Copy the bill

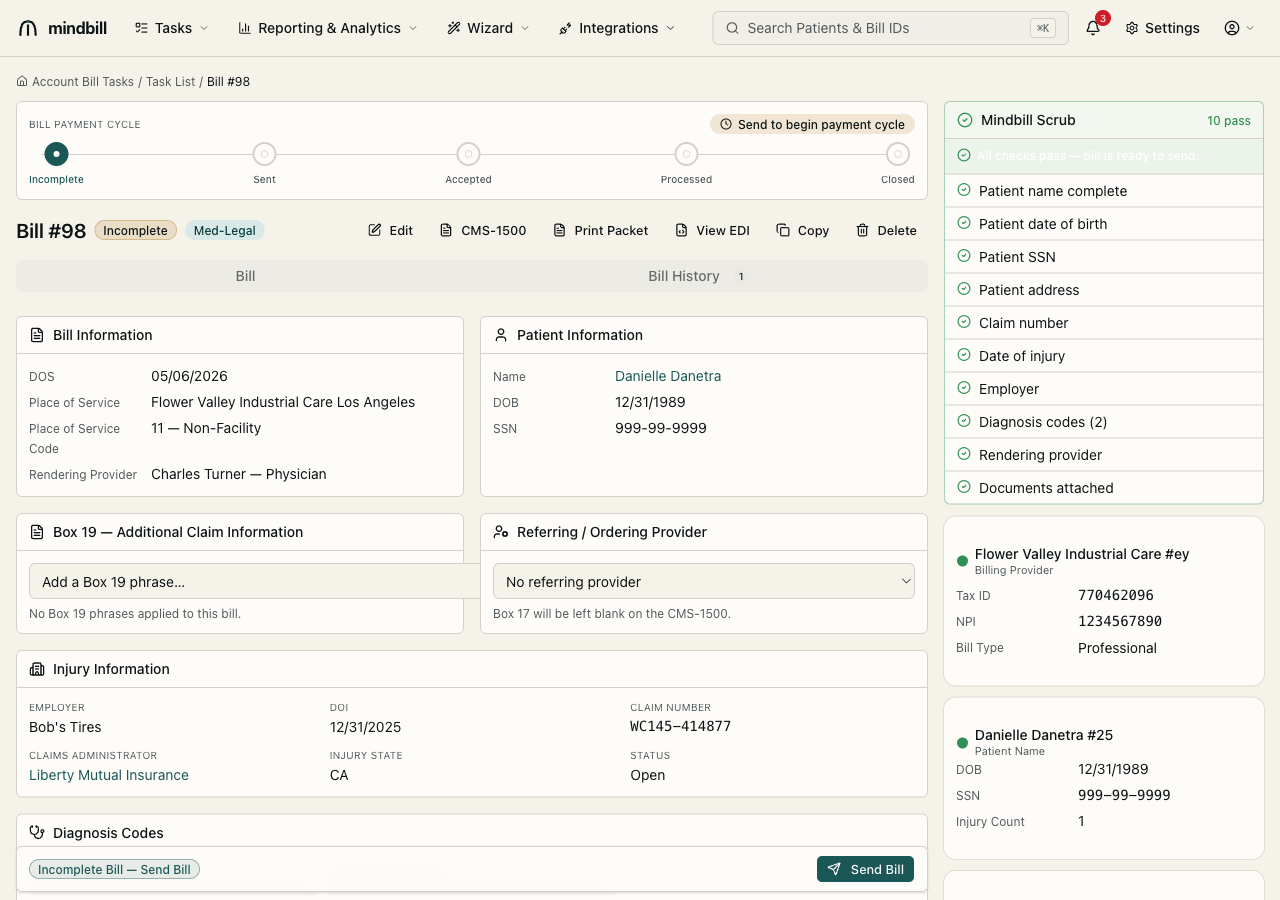coord(803,230)
